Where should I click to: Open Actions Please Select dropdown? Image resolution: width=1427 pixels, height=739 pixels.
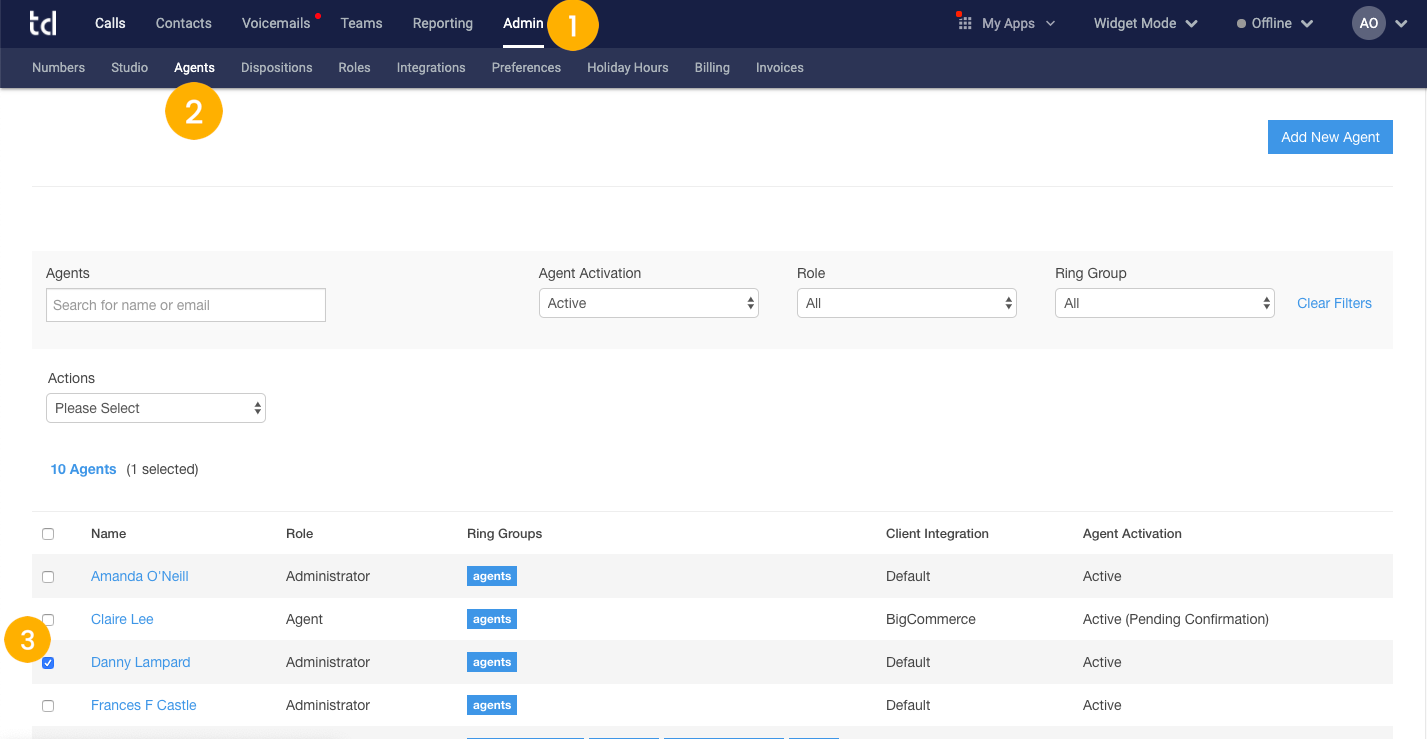point(156,408)
